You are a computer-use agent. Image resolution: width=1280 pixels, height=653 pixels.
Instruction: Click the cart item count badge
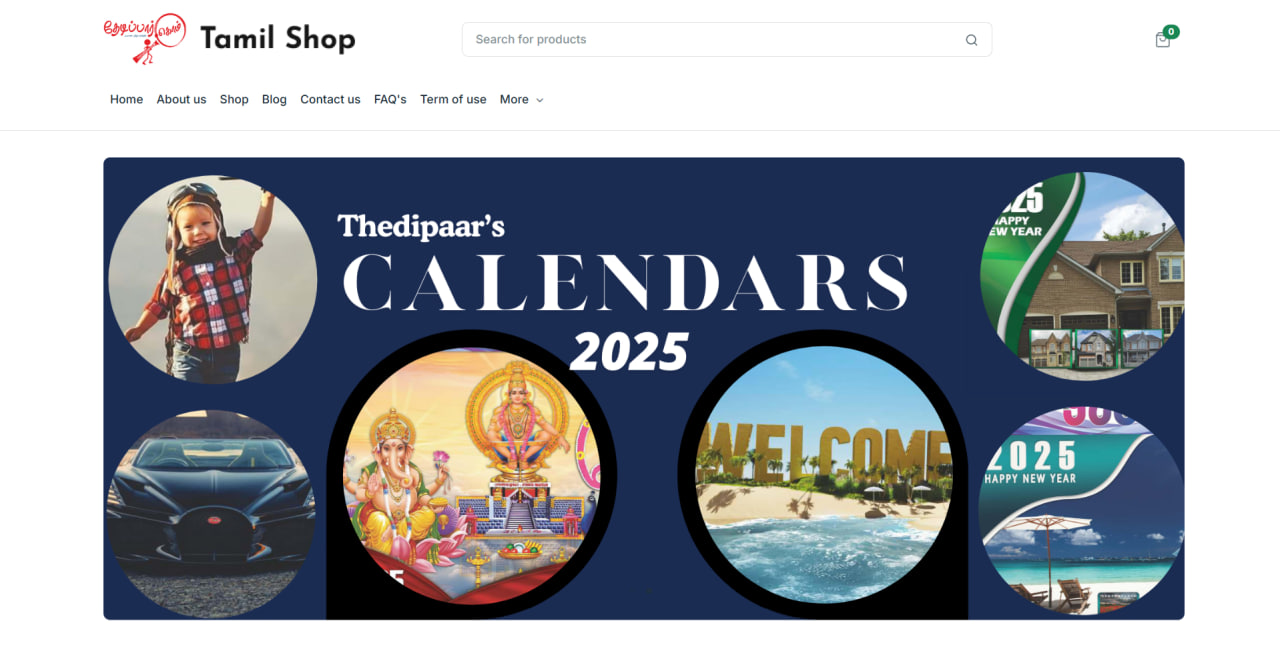pyautogui.click(x=1171, y=32)
